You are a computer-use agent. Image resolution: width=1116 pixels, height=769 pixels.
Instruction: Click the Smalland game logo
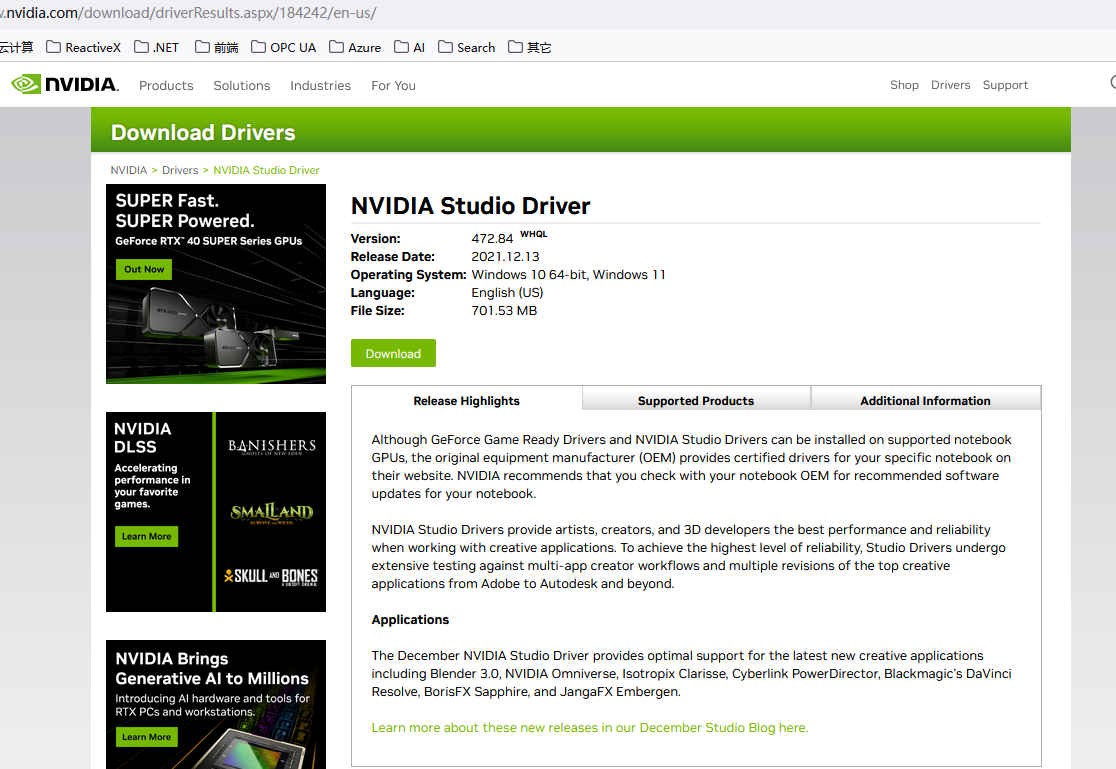(x=271, y=513)
